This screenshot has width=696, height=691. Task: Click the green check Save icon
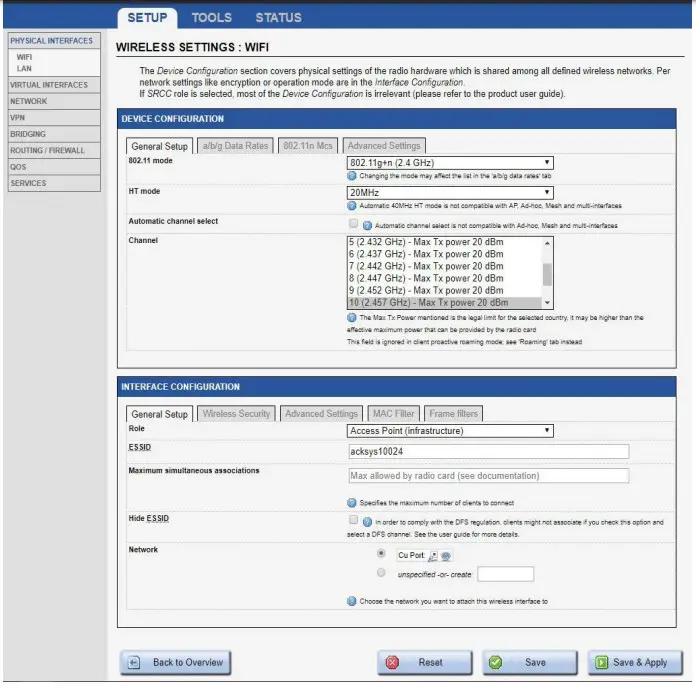[495, 663]
